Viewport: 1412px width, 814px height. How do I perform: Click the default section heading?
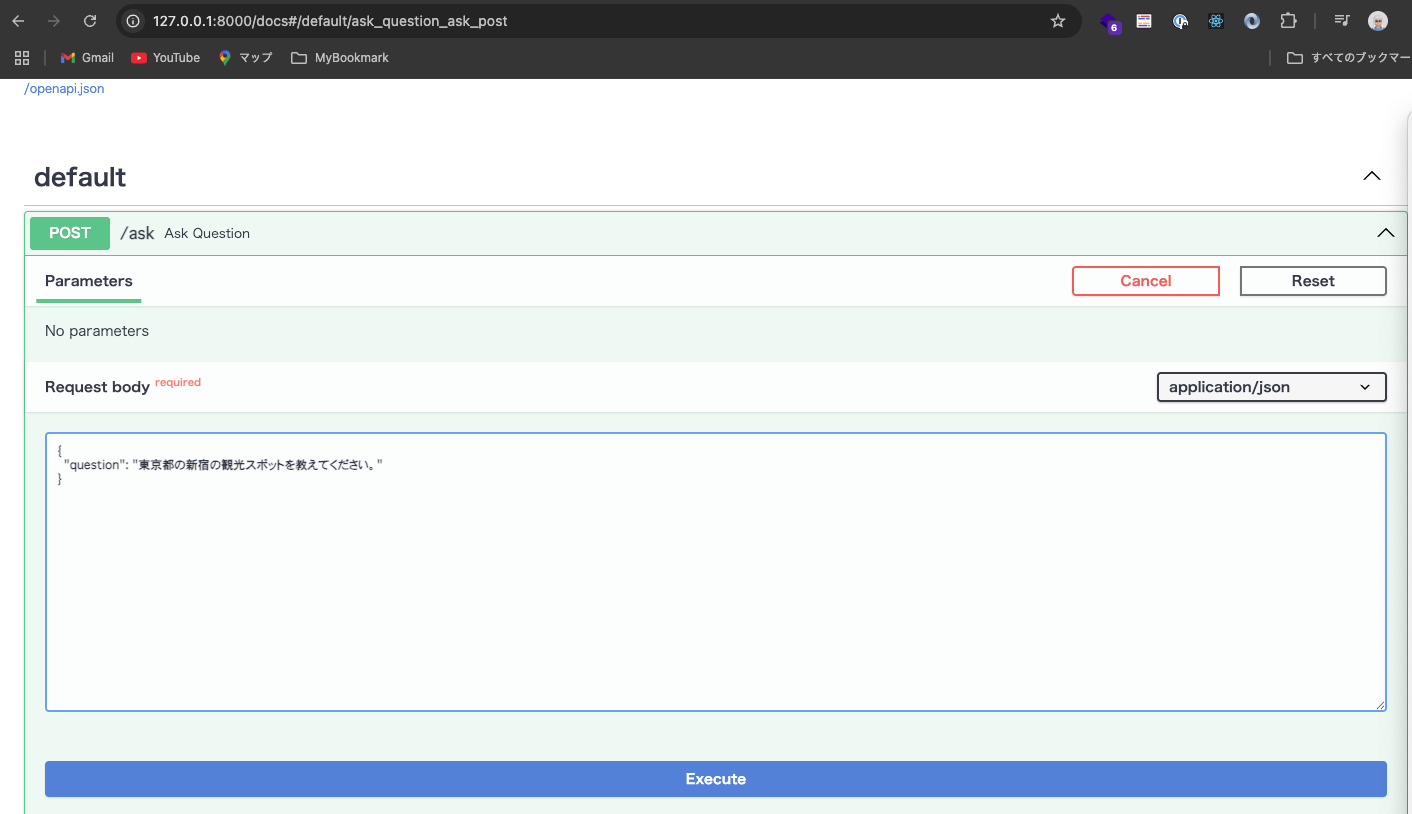coord(80,177)
